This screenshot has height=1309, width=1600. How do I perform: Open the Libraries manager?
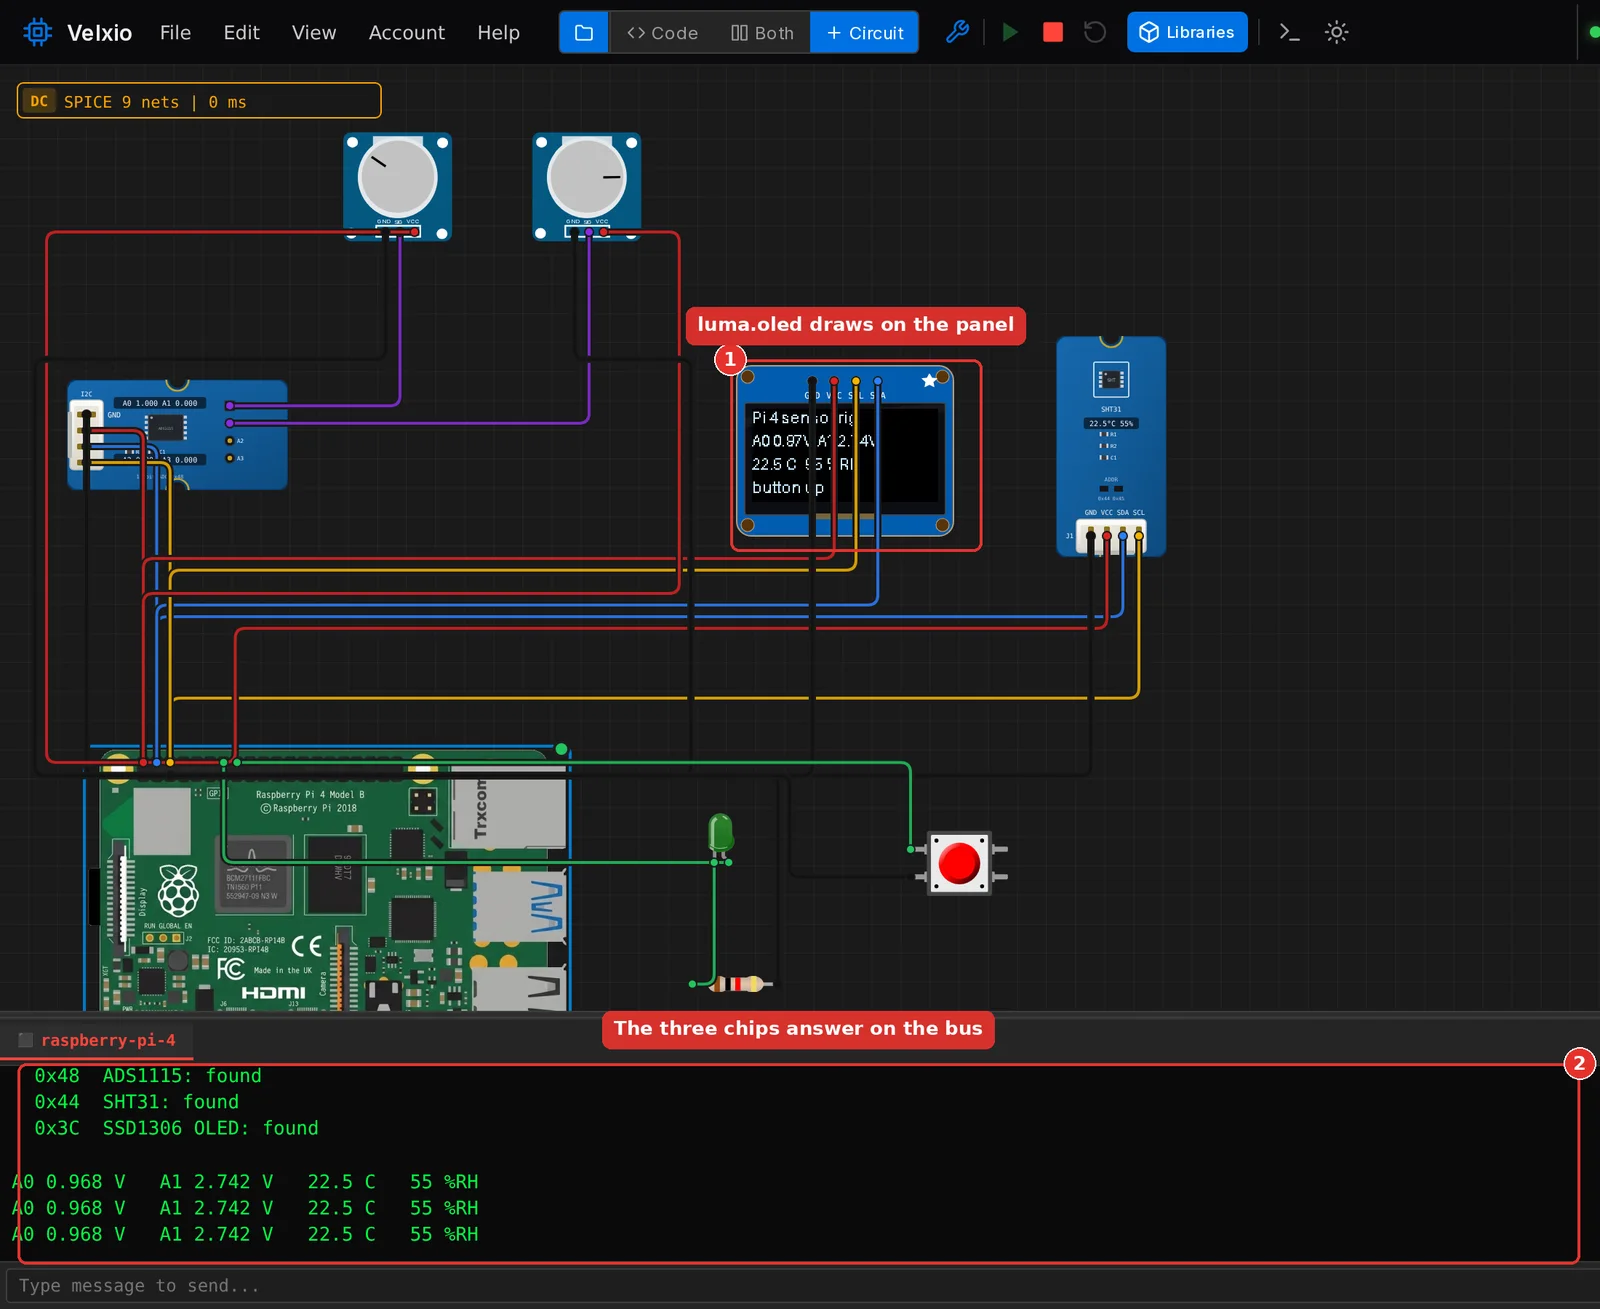1187,32
